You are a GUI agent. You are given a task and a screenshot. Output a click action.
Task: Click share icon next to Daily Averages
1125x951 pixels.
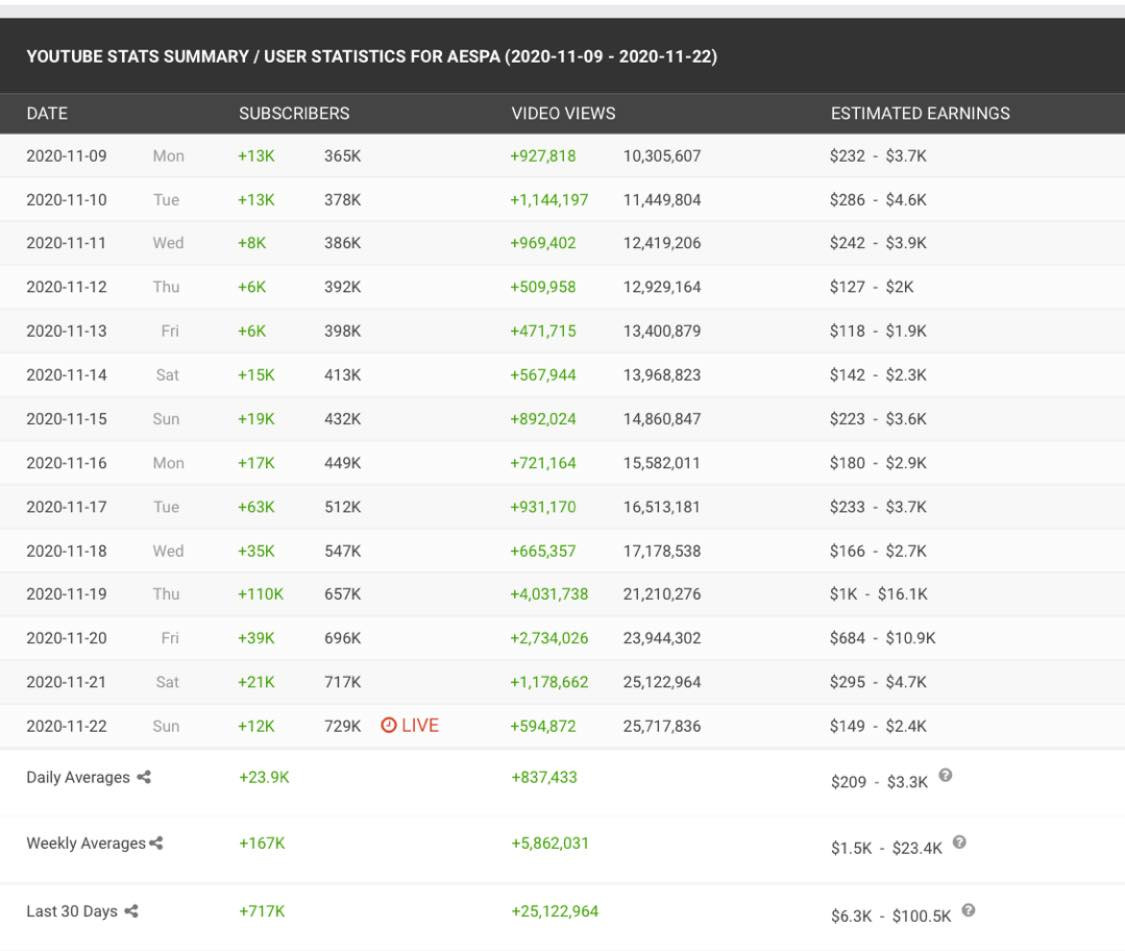pyautogui.click(x=144, y=777)
